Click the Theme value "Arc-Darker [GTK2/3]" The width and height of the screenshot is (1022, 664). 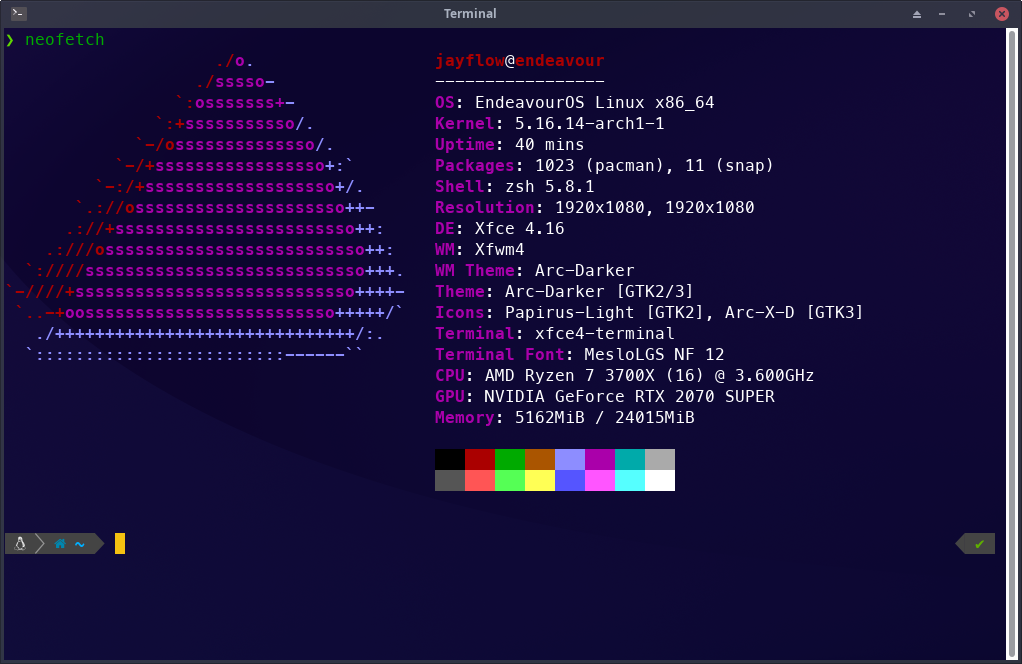point(599,291)
